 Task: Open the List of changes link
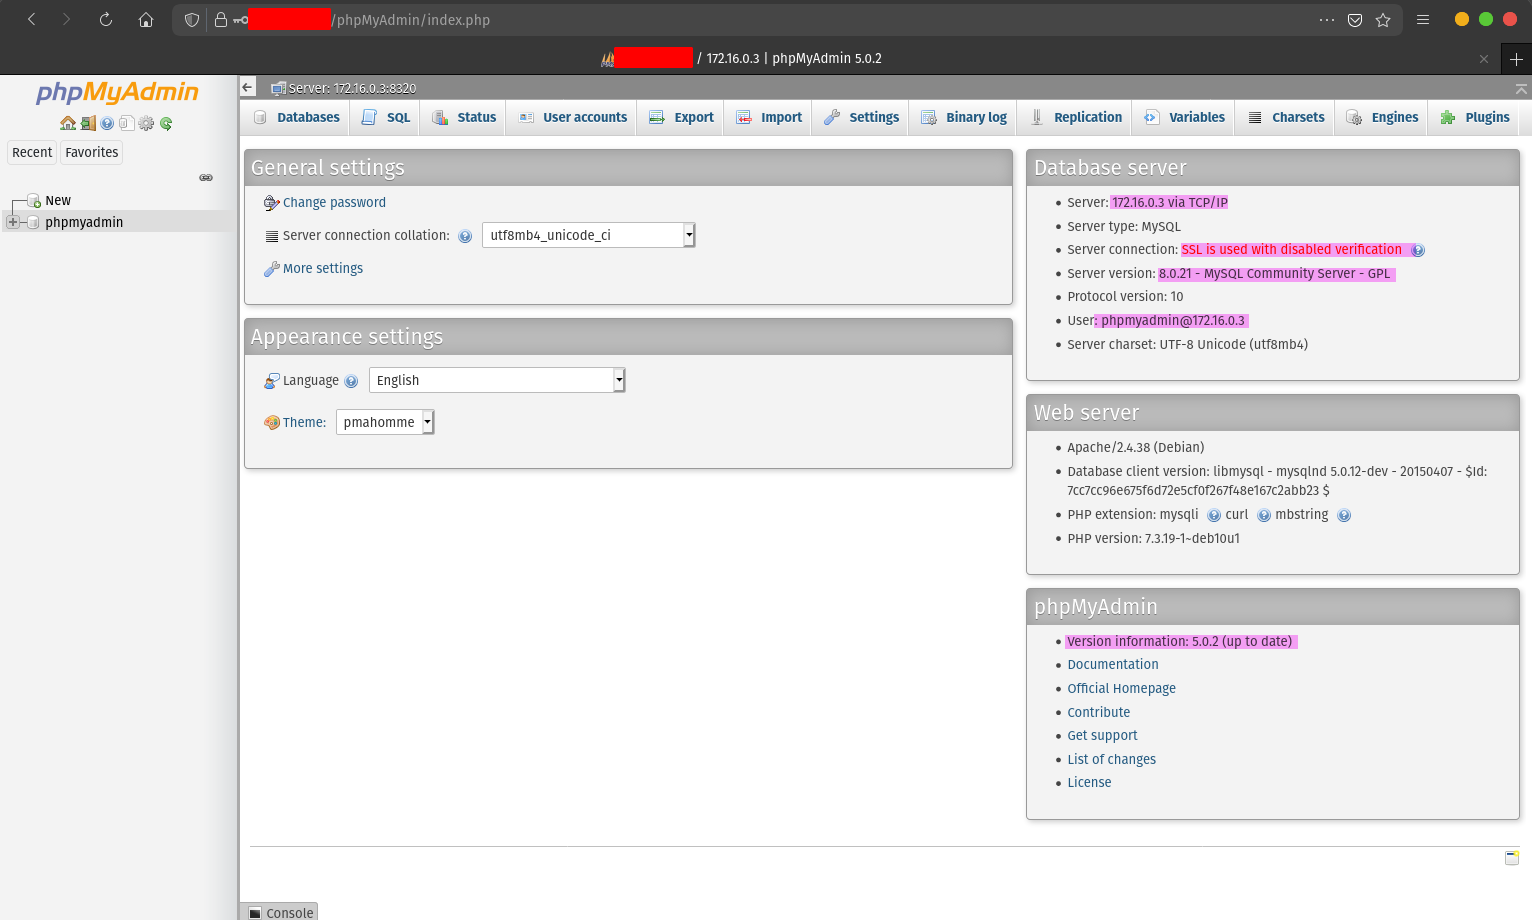(1111, 759)
